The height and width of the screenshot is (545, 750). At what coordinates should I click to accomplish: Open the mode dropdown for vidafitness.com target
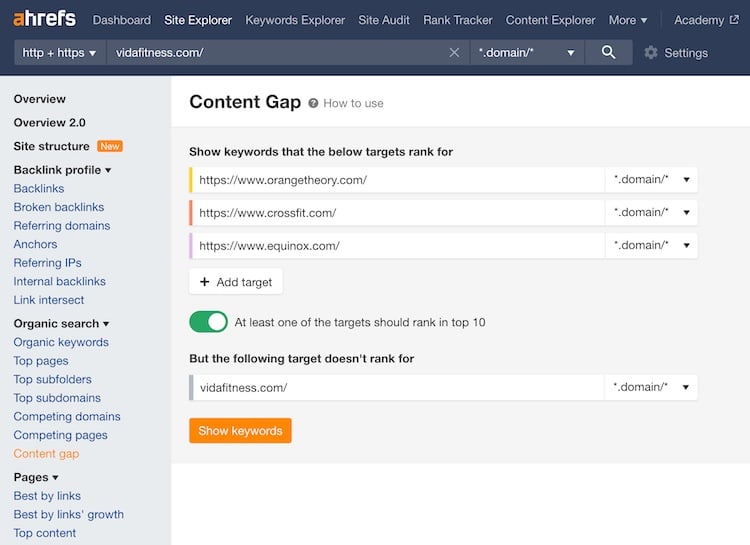[x=651, y=387]
